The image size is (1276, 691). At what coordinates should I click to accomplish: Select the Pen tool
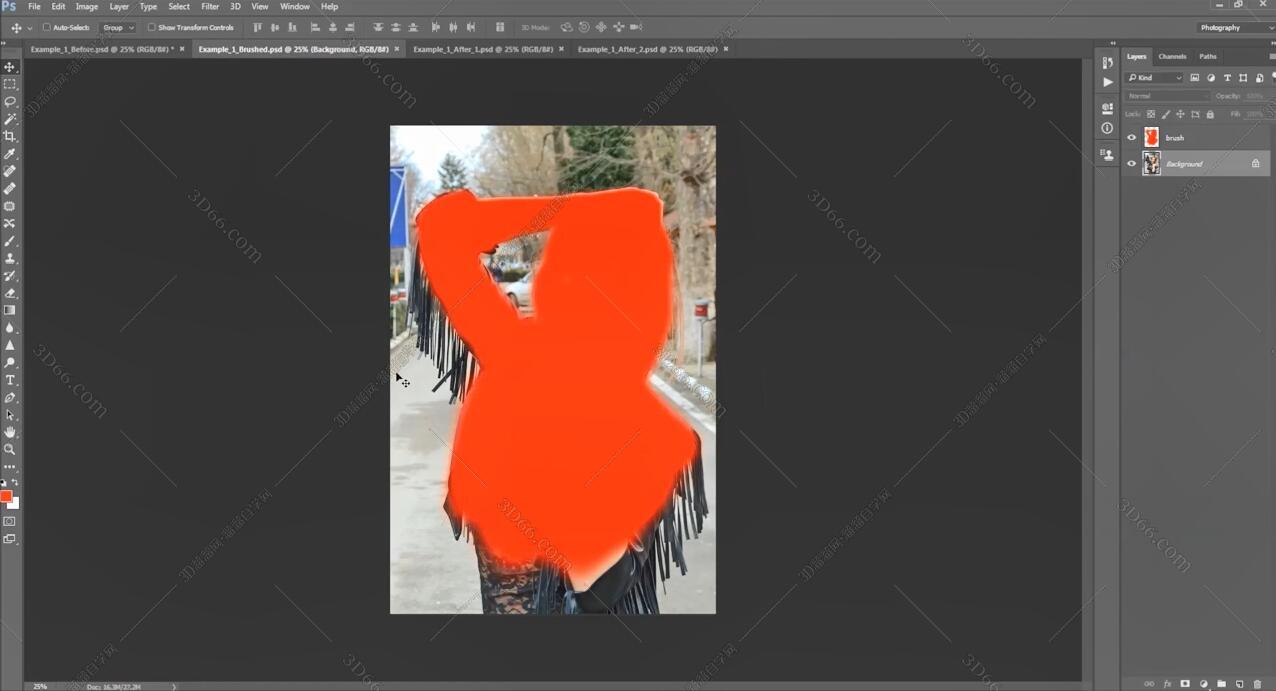(x=10, y=397)
